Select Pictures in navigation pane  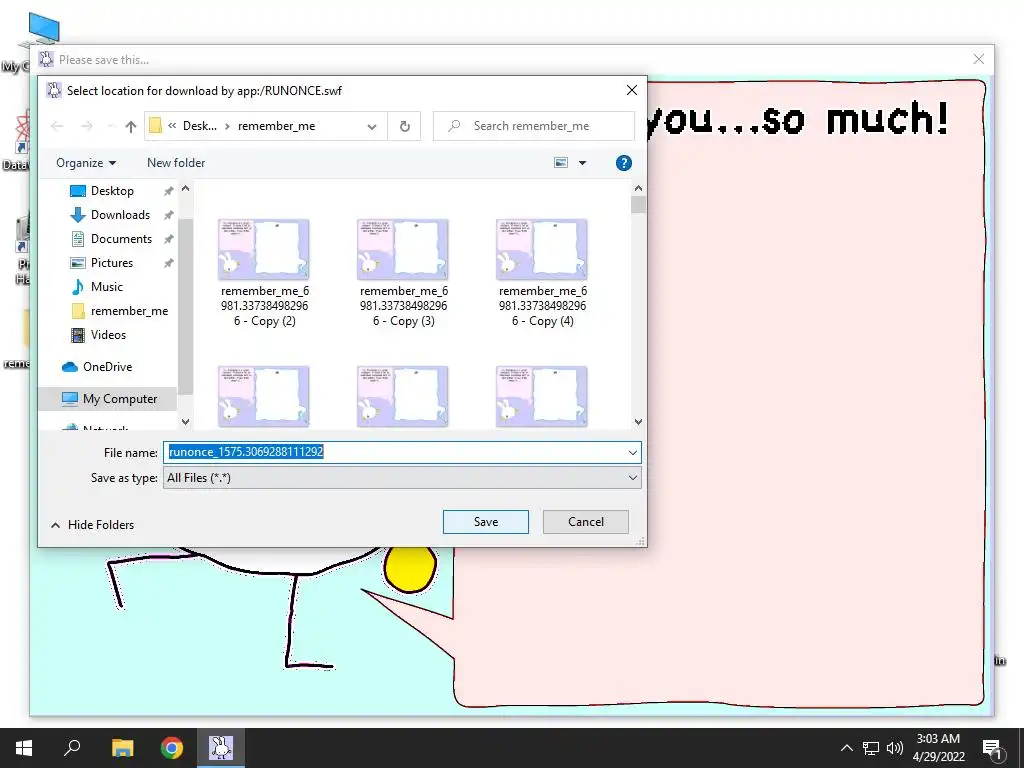pyautogui.click(x=112, y=263)
